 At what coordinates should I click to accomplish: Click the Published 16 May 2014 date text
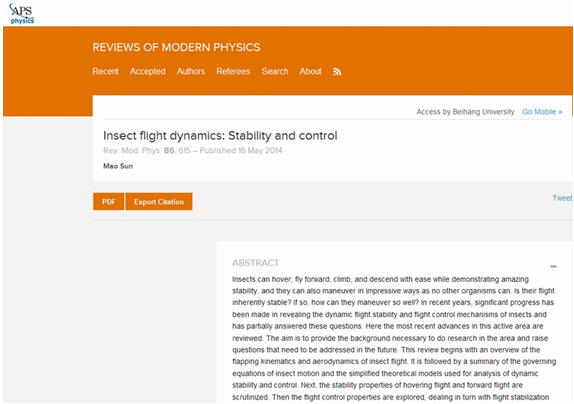(241, 151)
